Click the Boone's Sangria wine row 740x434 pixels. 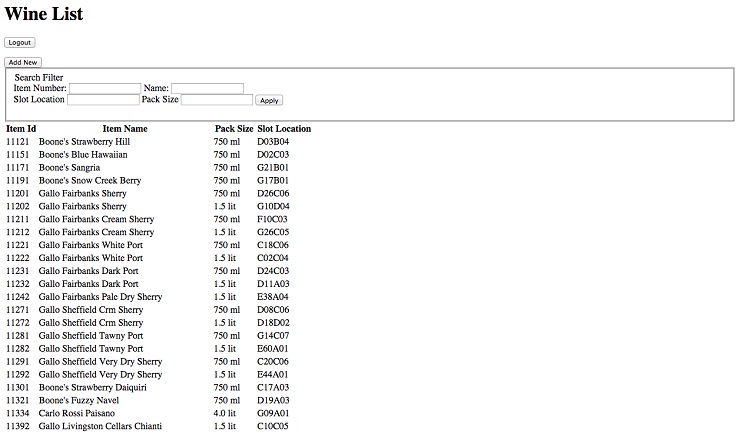click(x=71, y=168)
